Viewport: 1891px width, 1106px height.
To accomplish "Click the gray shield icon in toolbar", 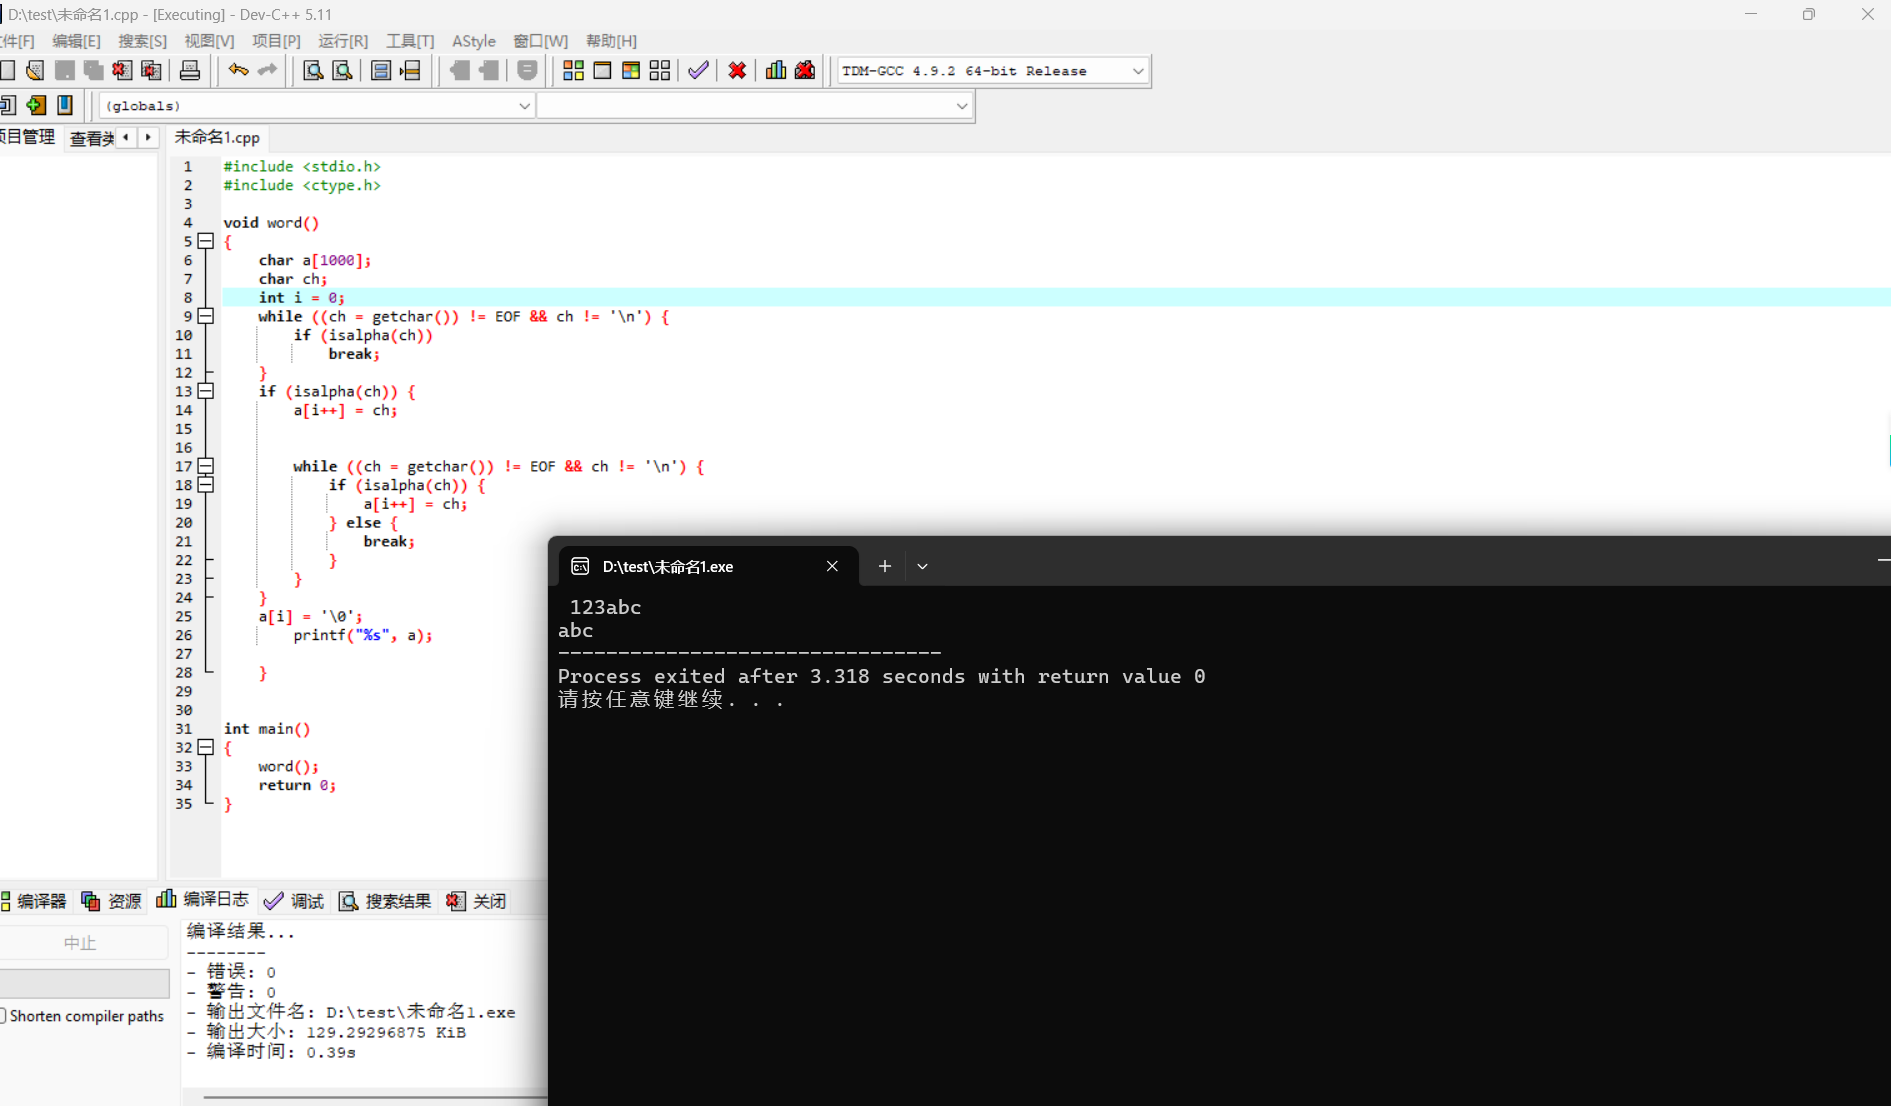I will pyautogui.click(x=527, y=70).
